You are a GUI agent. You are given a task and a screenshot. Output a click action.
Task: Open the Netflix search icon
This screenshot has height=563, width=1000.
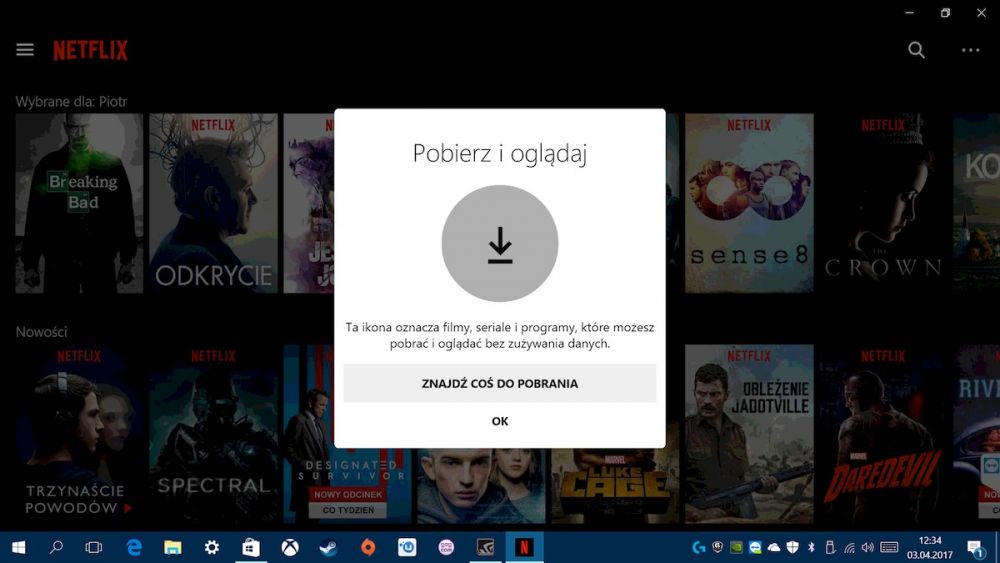916,50
